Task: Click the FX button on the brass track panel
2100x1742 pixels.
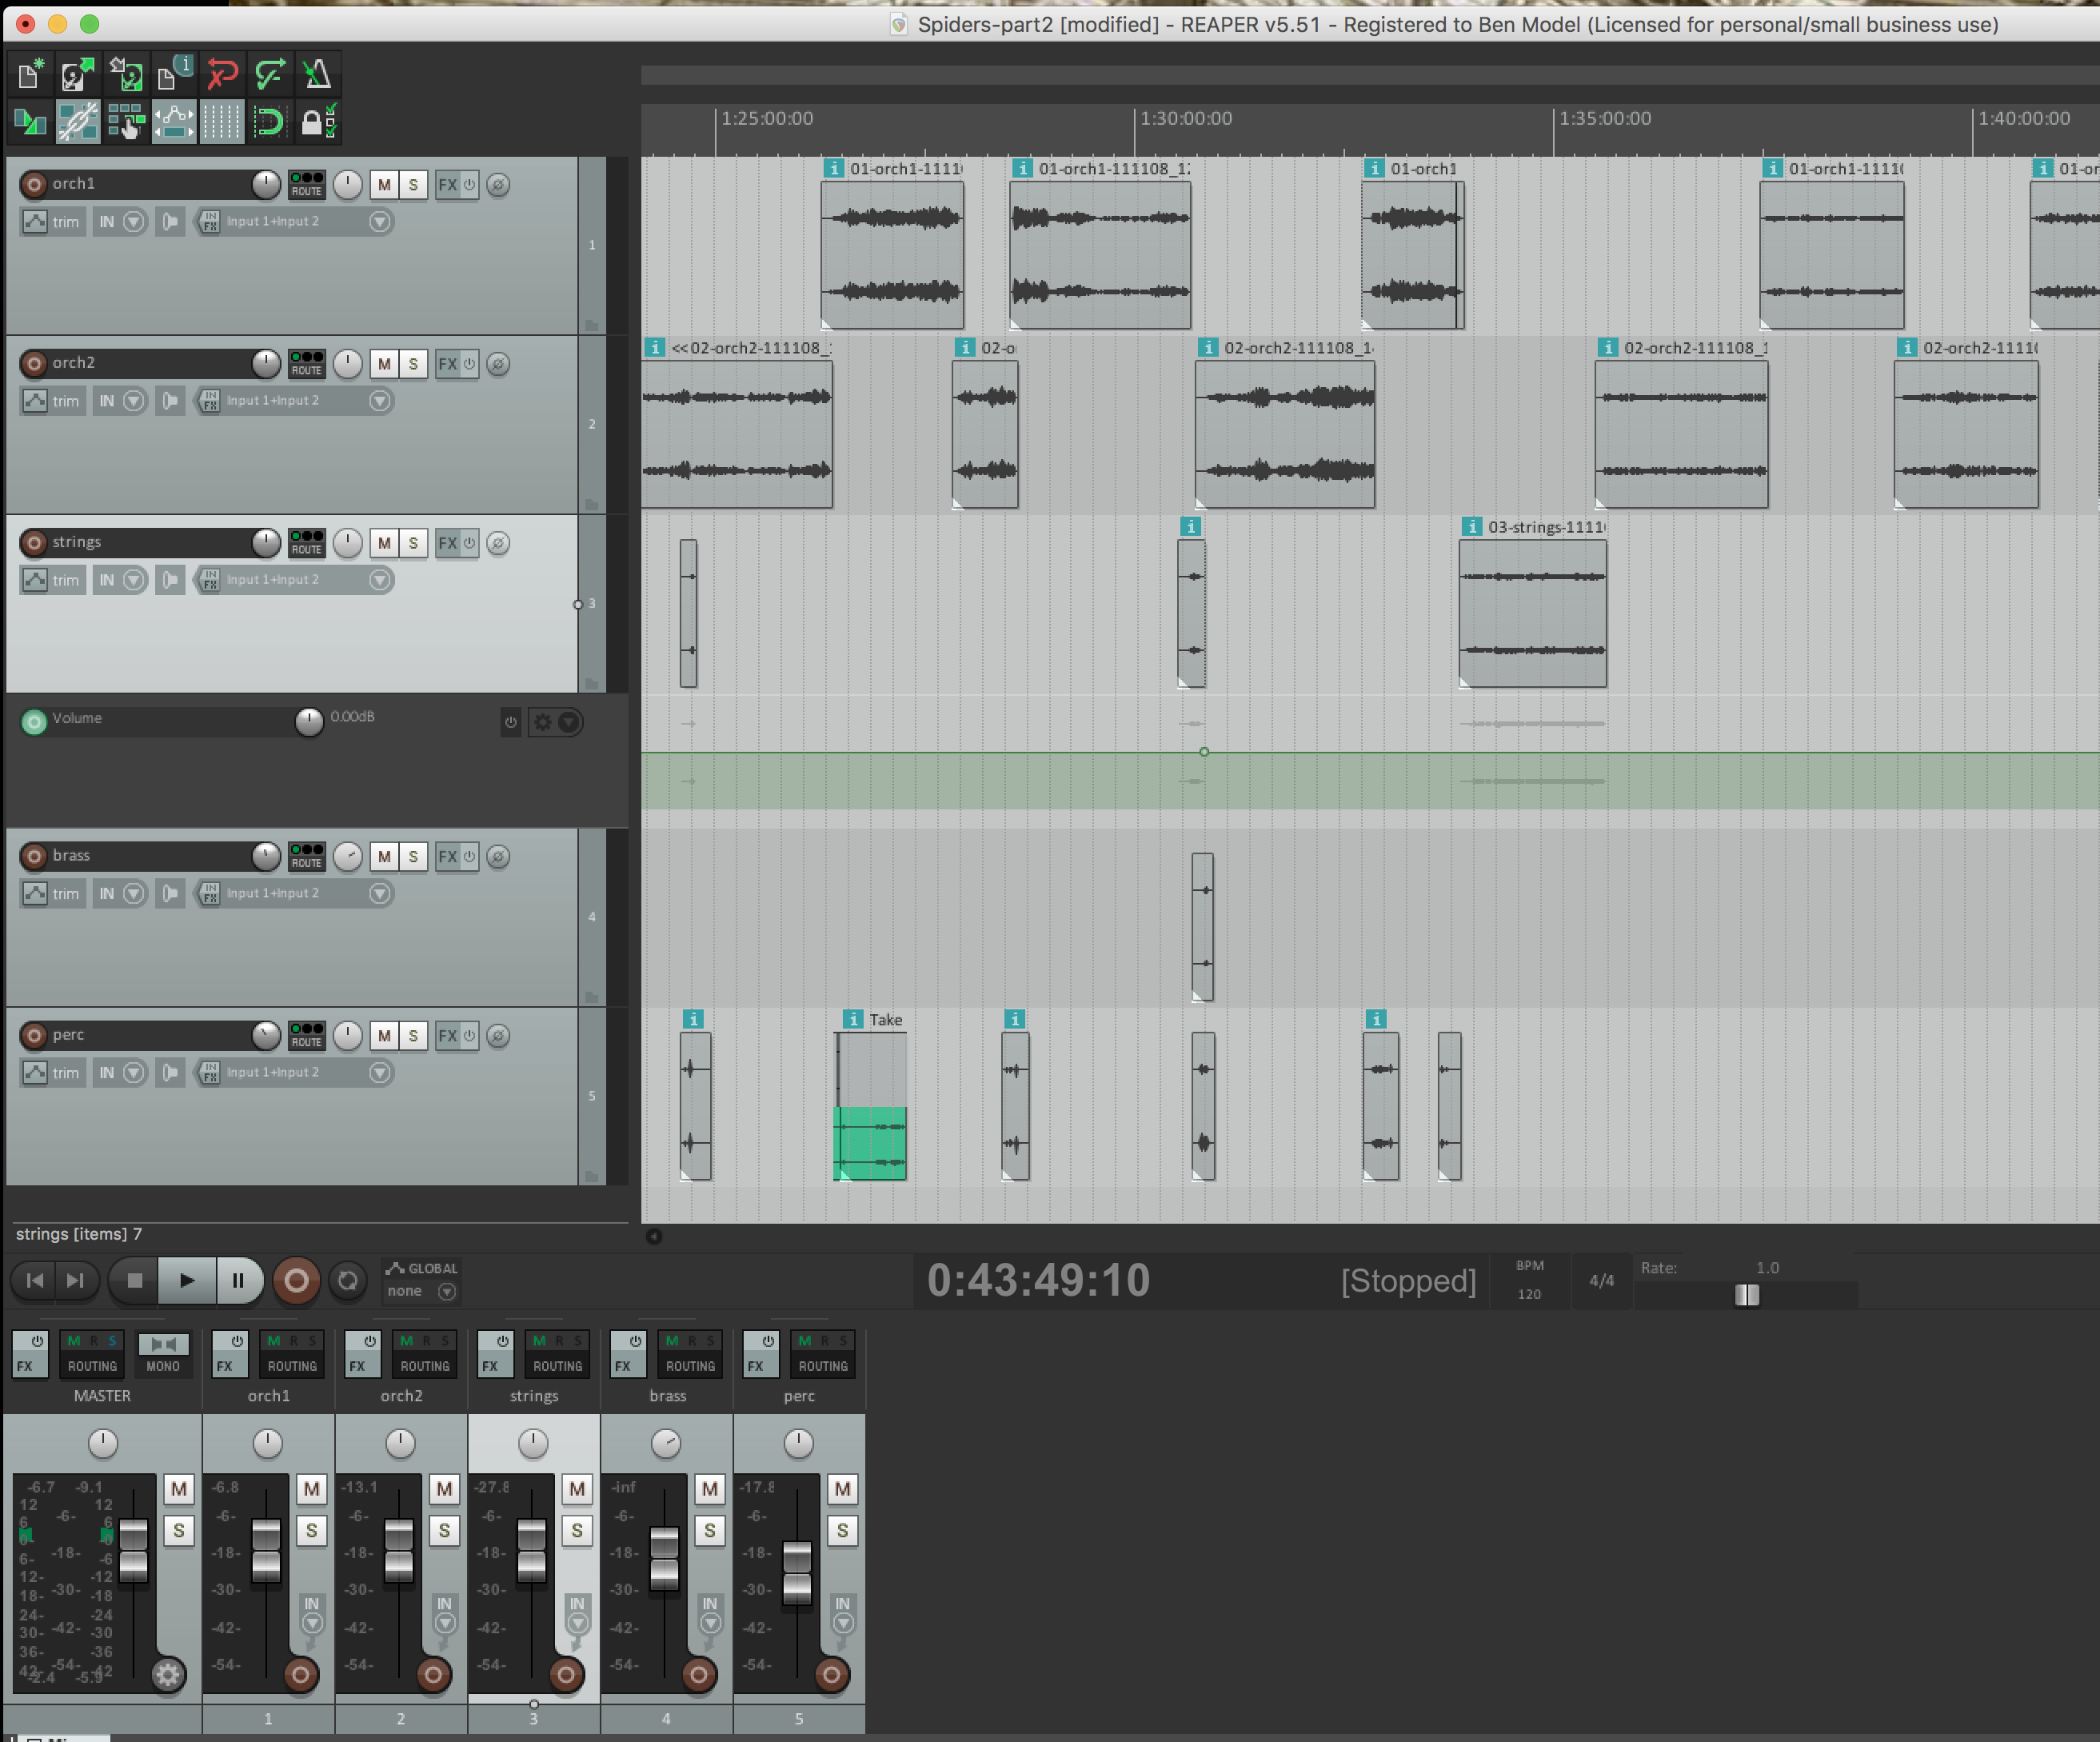Action: coord(447,857)
